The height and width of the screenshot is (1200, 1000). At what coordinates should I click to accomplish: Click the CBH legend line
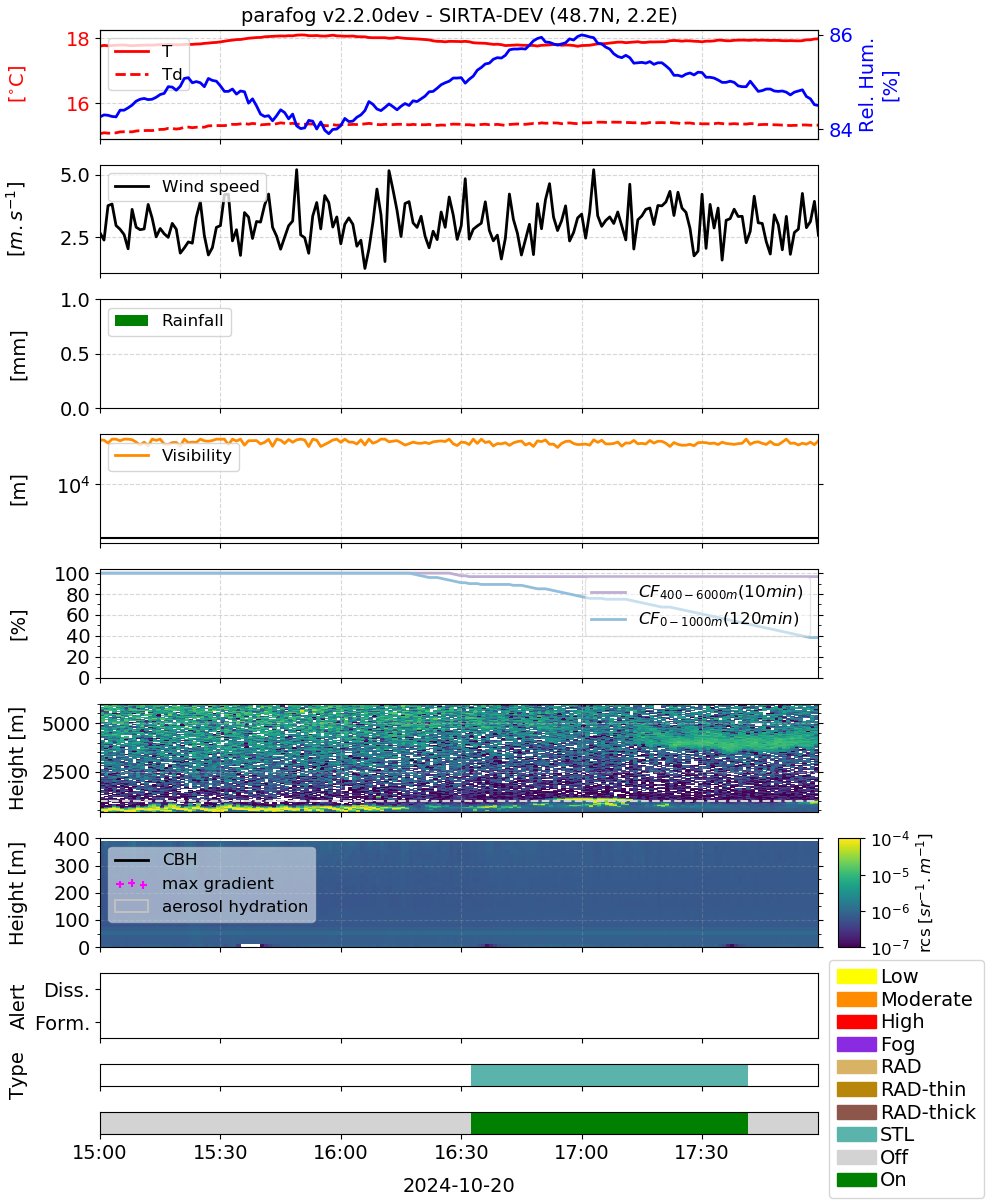(132, 860)
